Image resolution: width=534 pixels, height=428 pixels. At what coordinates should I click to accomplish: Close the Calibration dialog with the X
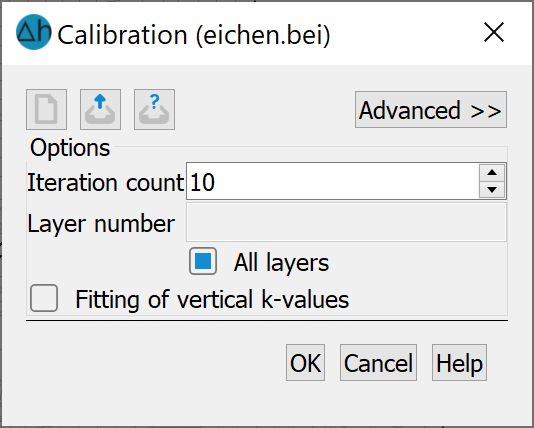point(494,33)
